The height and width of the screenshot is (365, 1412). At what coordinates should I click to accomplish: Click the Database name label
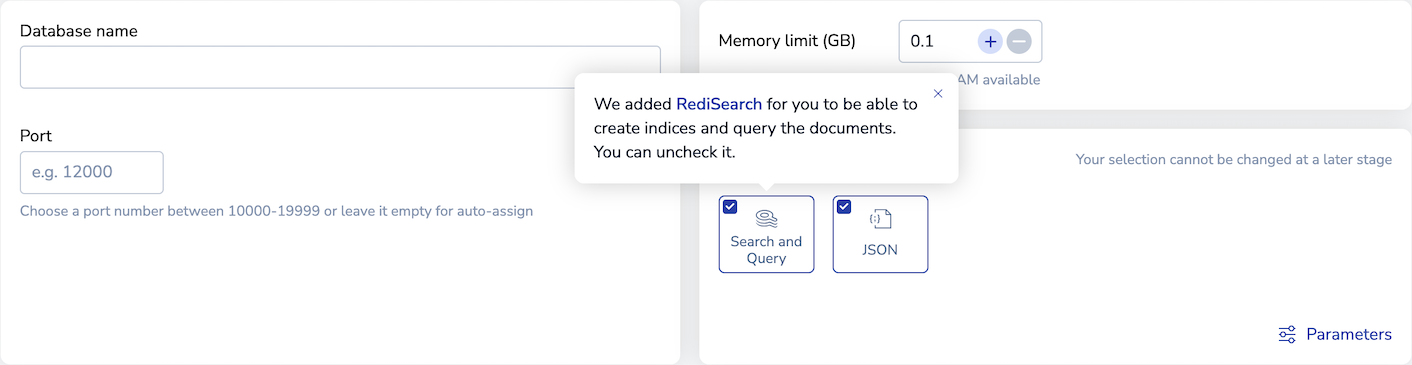[x=79, y=31]
